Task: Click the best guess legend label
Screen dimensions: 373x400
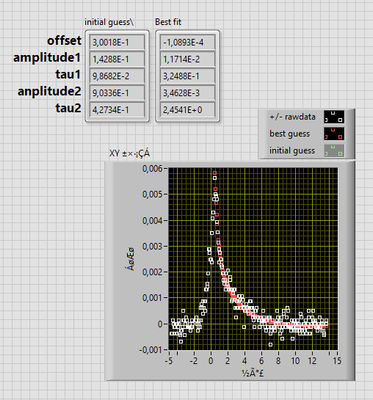Action: coord(290,134)
